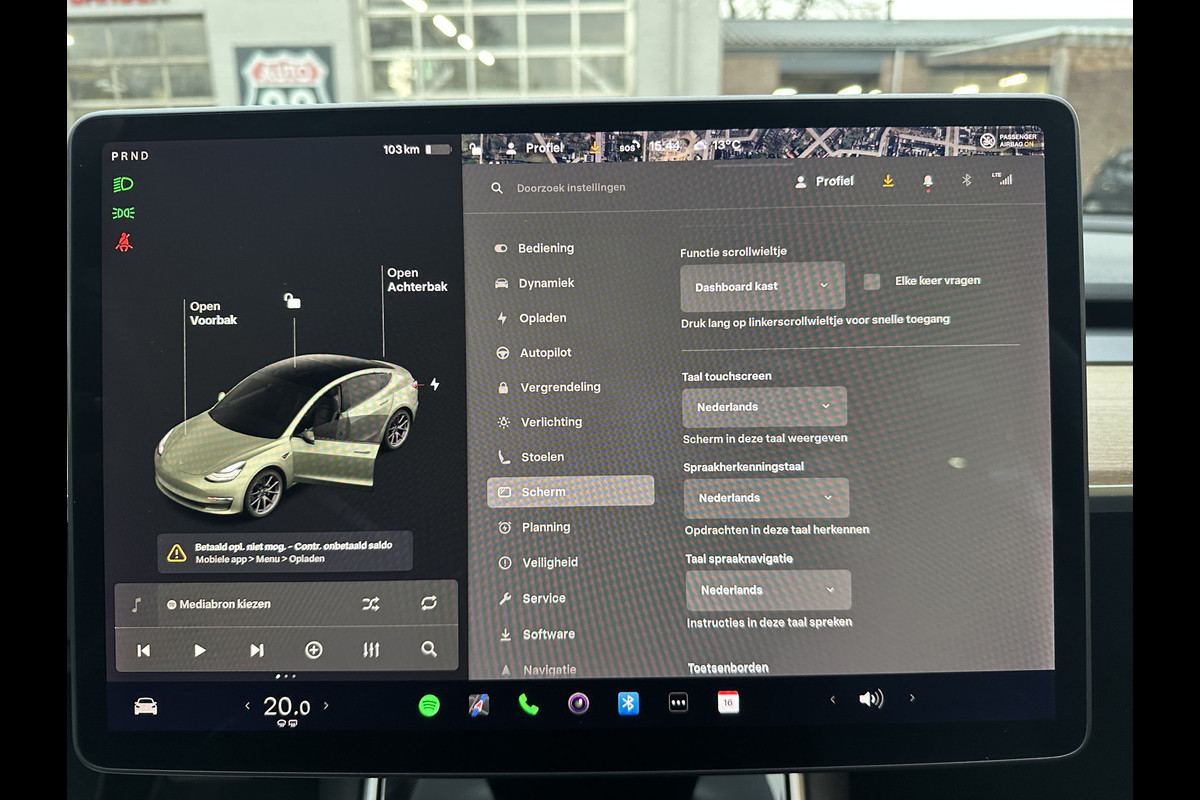The width and height of the screenshot is (1200, 800).
Task: Open the phone app icon
Action: coord(528,705)
